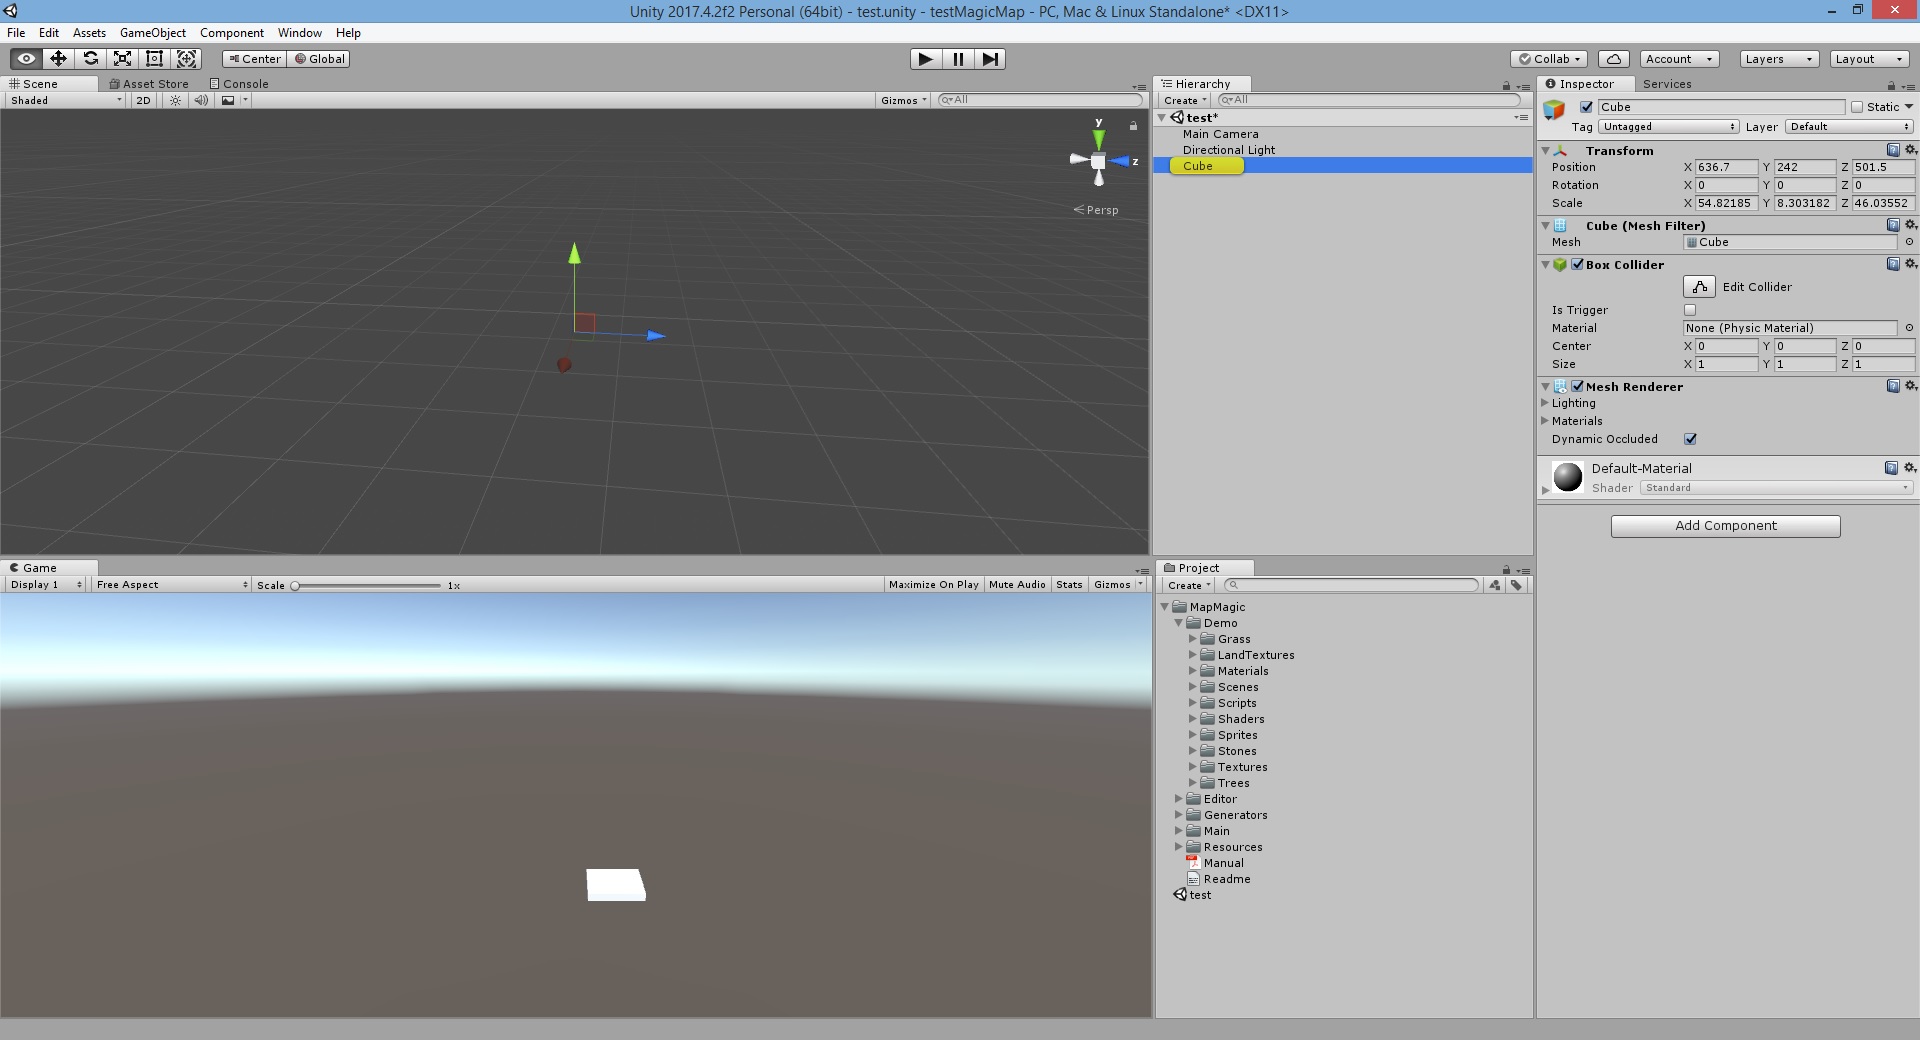Toggle the Box Collider enabled checkbox

[x=1577, y=264]
